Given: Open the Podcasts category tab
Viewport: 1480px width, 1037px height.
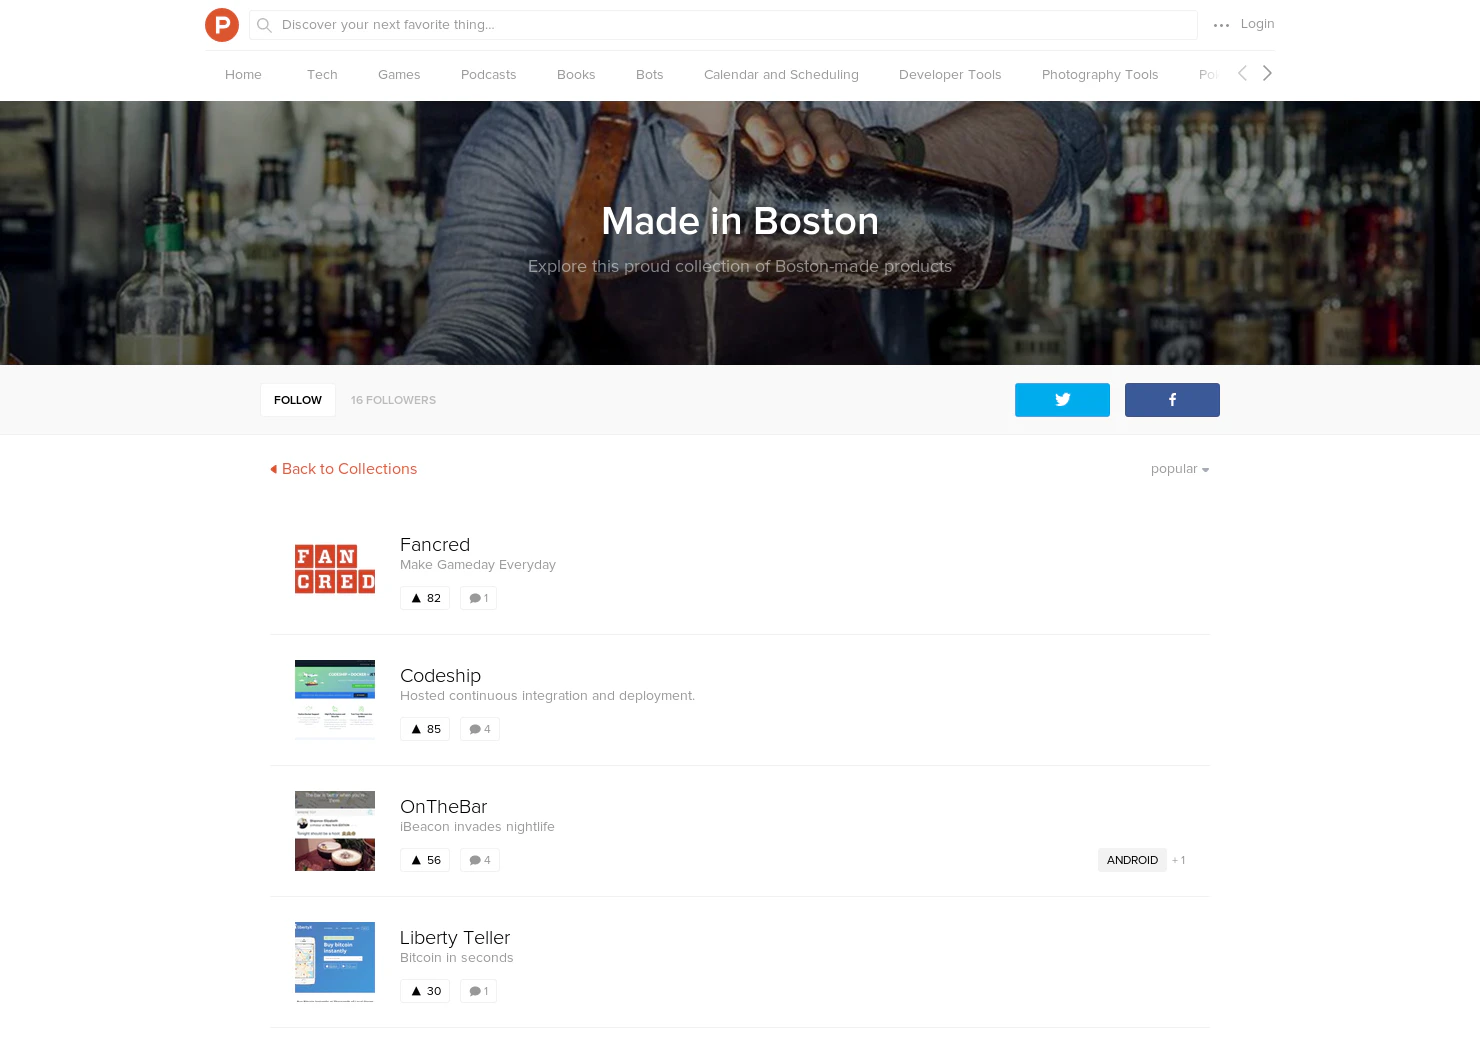Looking at the screenshot, I should (489, 75).
